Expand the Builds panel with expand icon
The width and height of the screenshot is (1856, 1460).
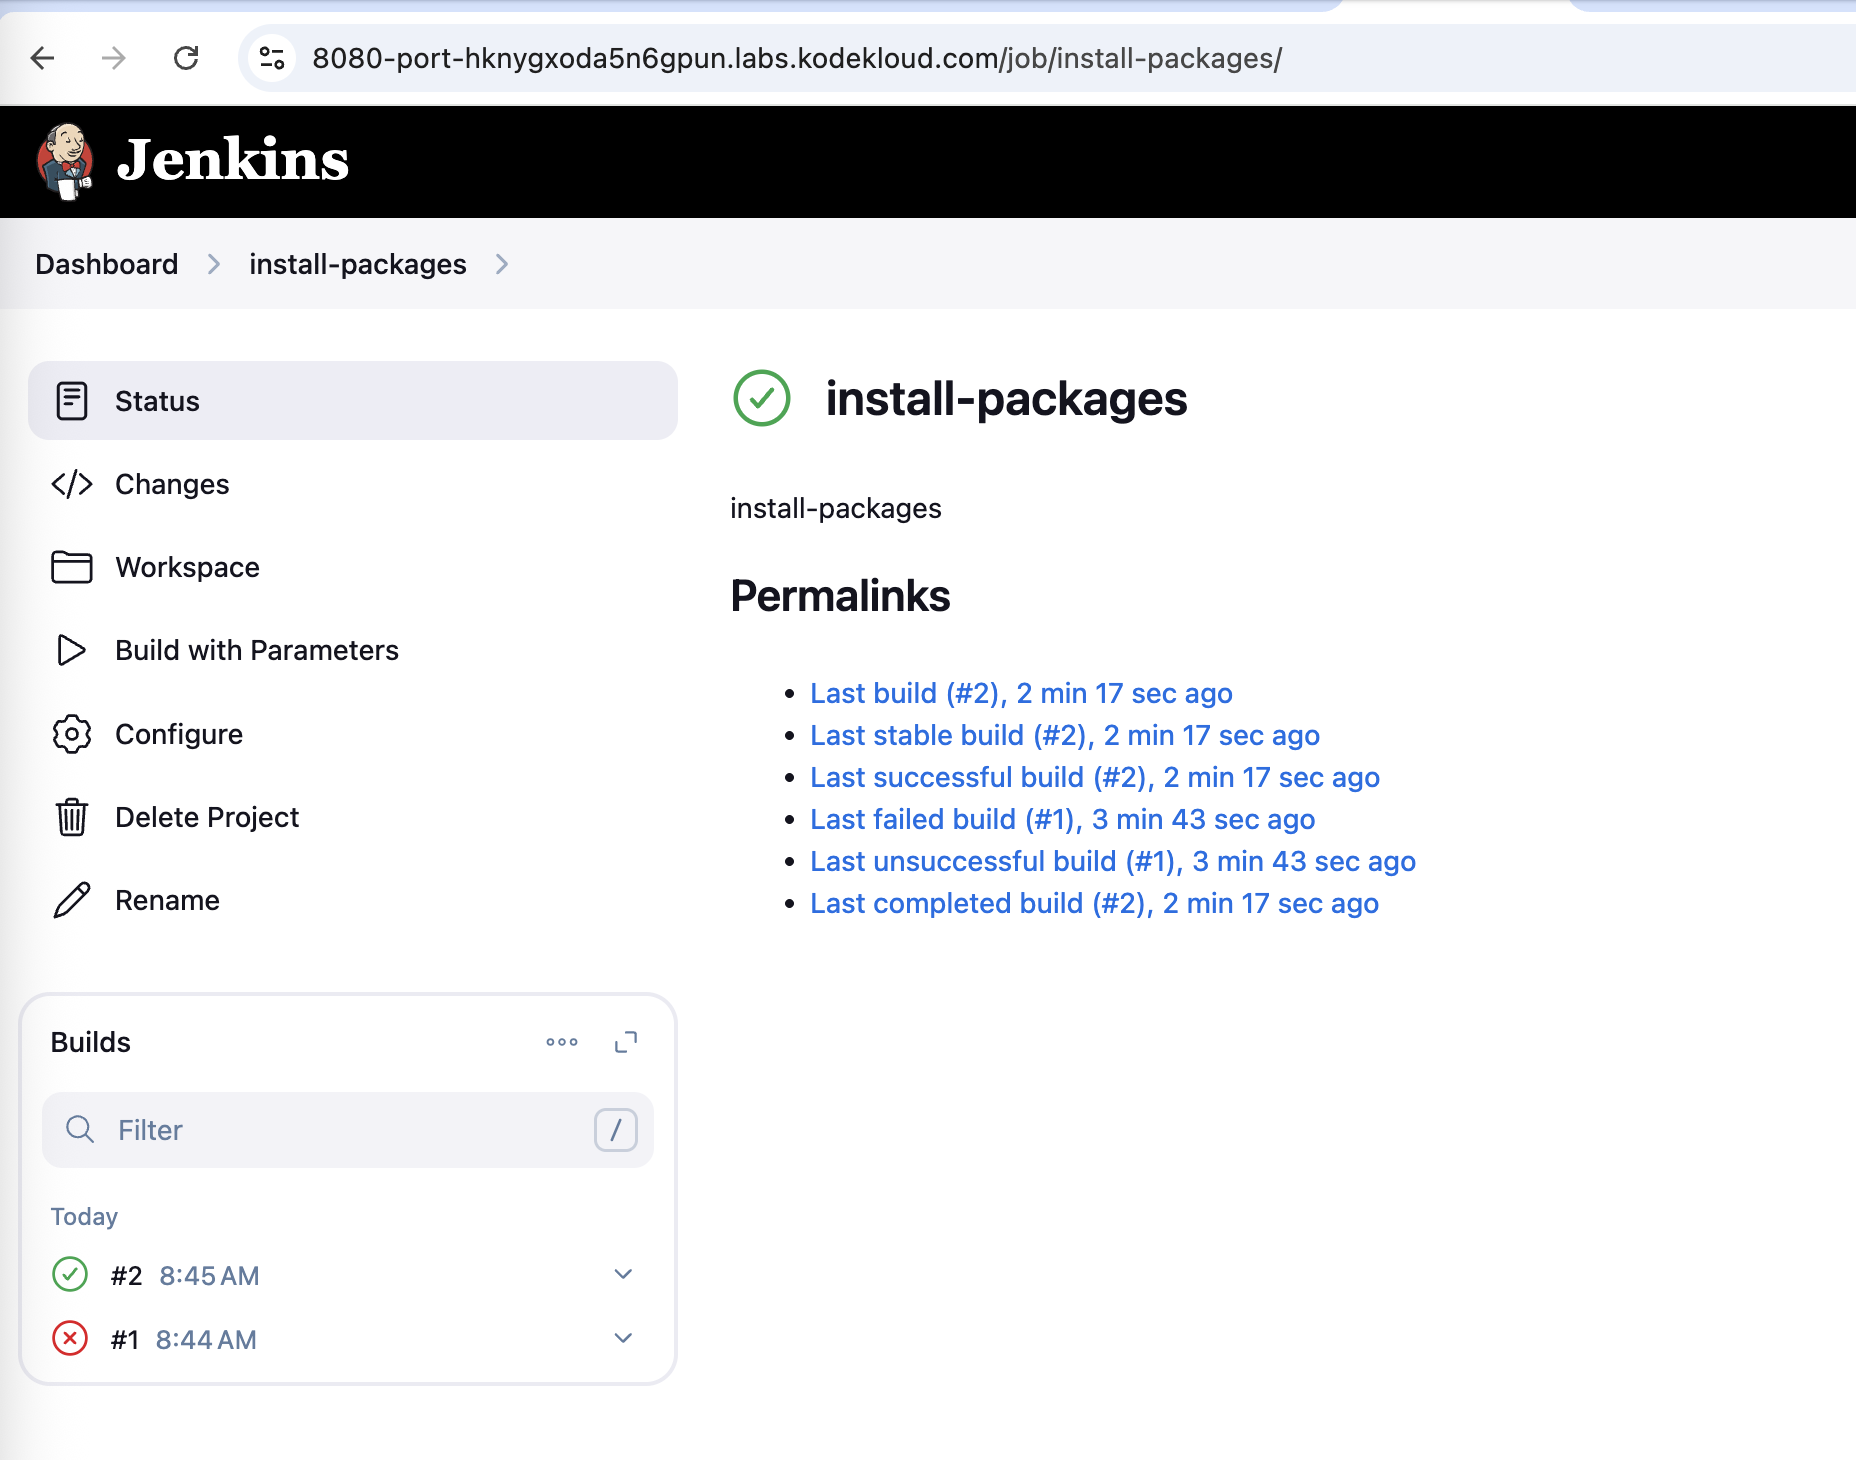click(626, 1042)
